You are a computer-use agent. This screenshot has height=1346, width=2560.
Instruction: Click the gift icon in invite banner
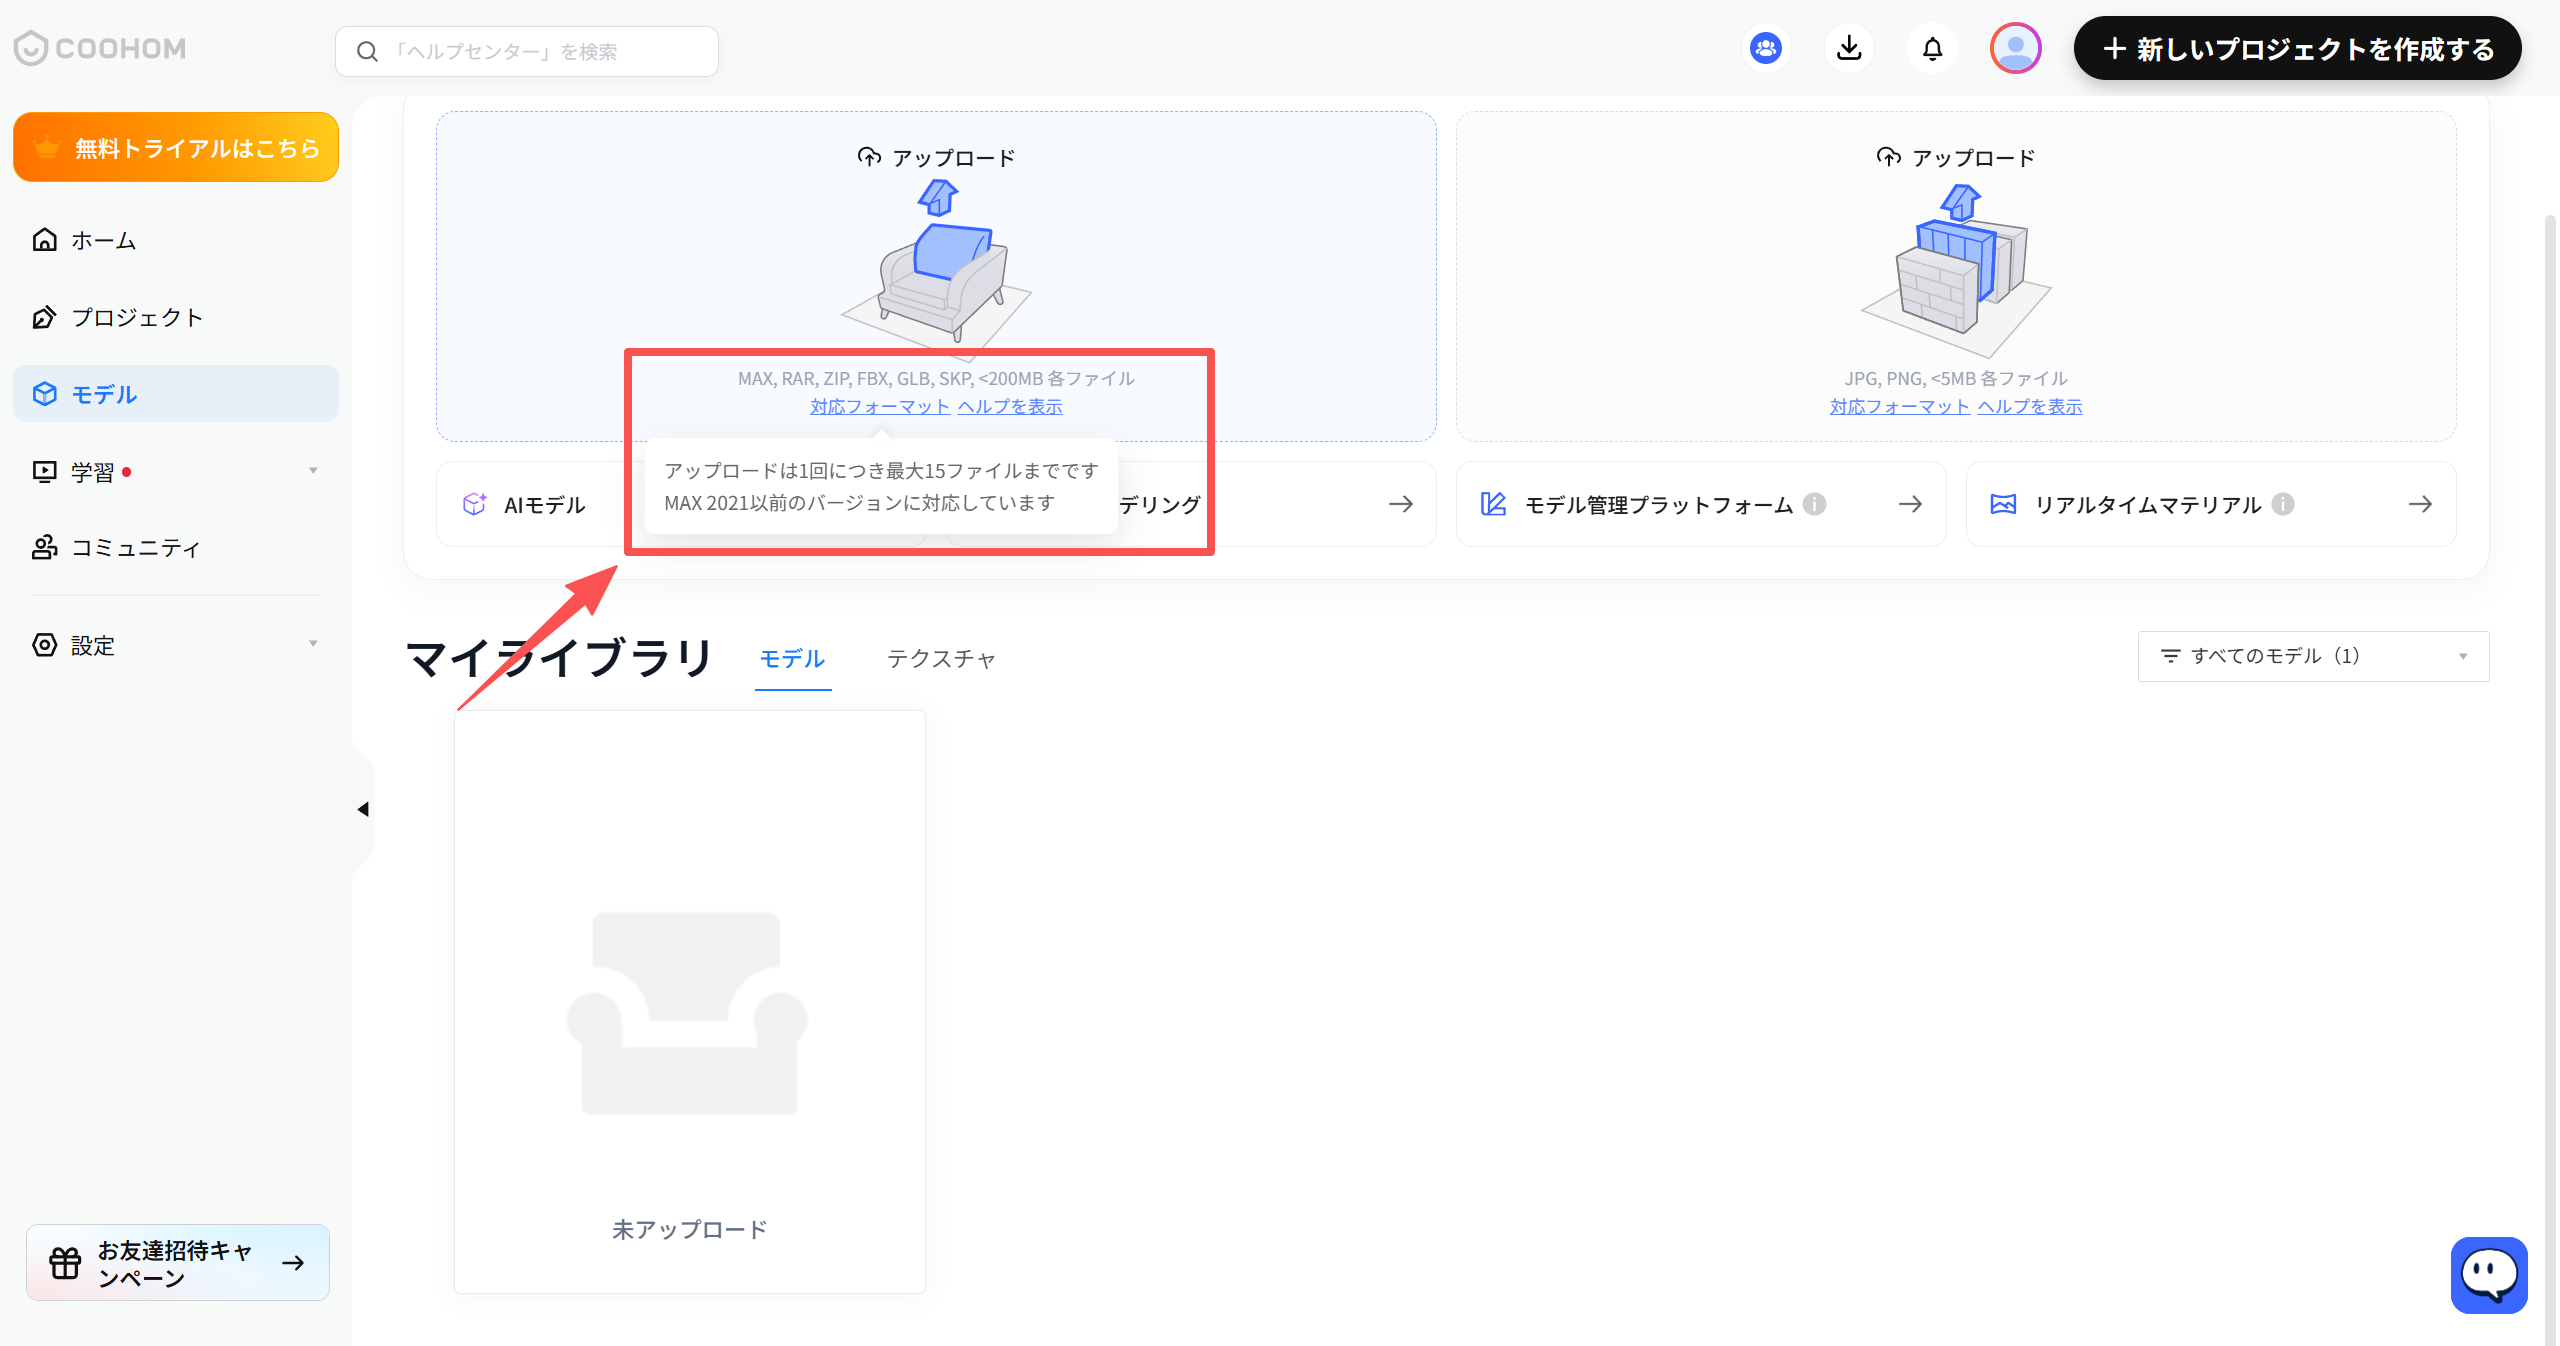(66, 1263)
